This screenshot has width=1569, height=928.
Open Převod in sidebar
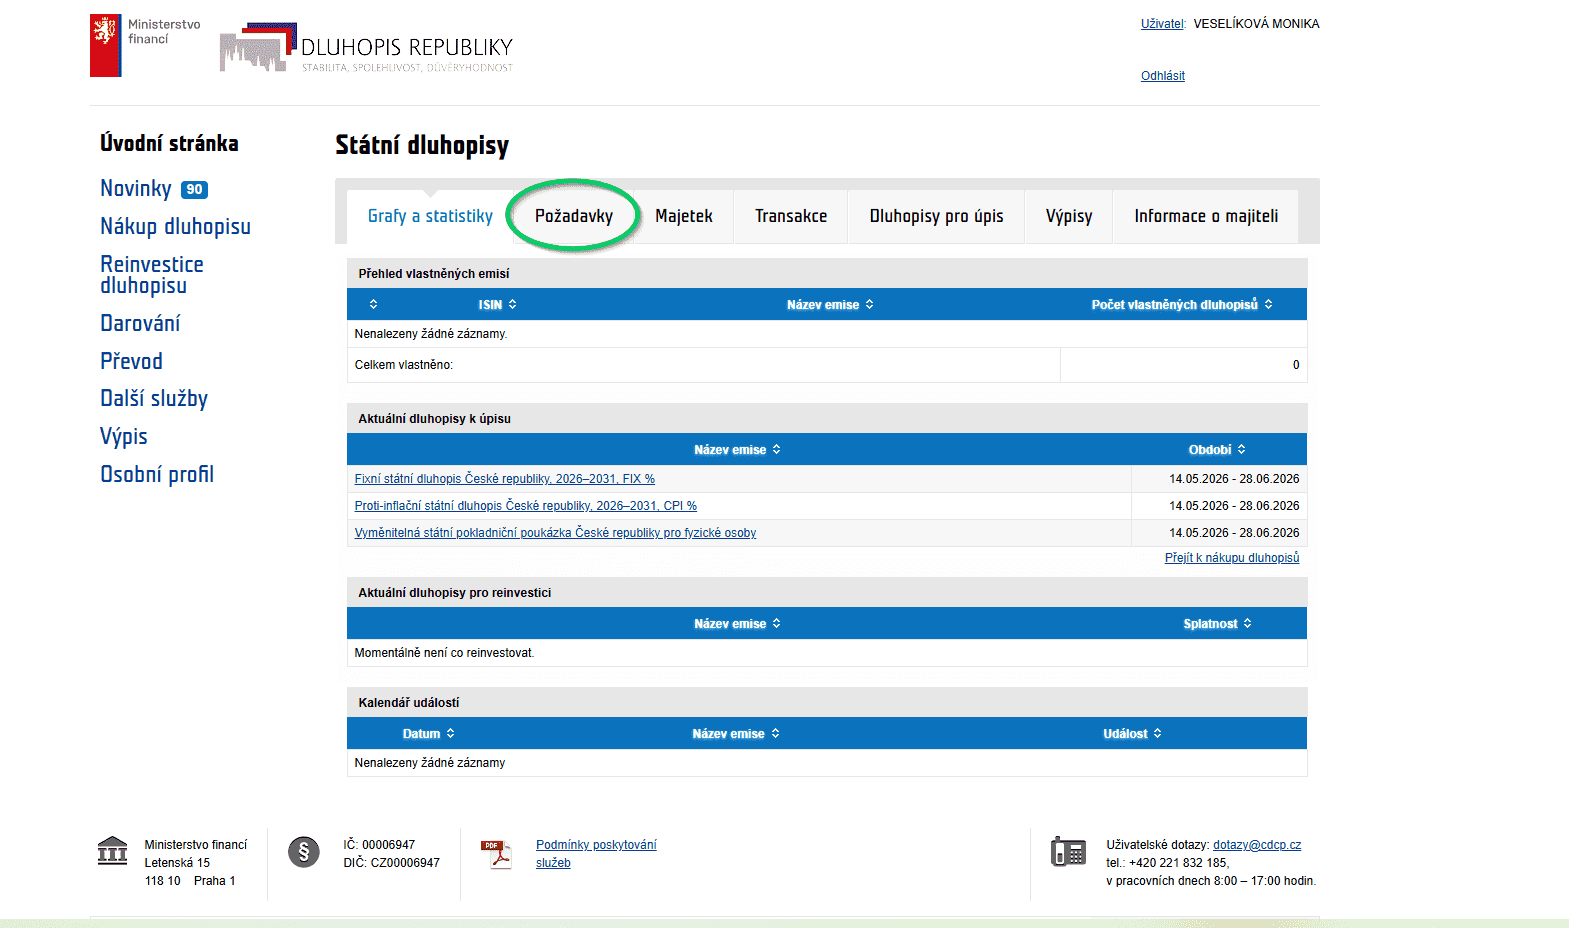click(131, 361)
